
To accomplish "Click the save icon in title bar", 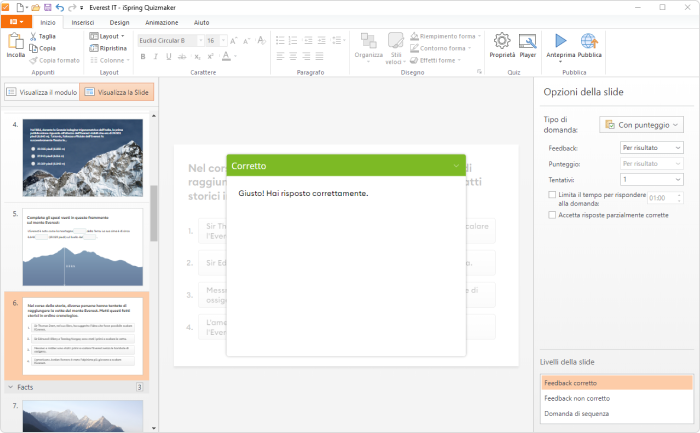I will (x=46, y=7).
